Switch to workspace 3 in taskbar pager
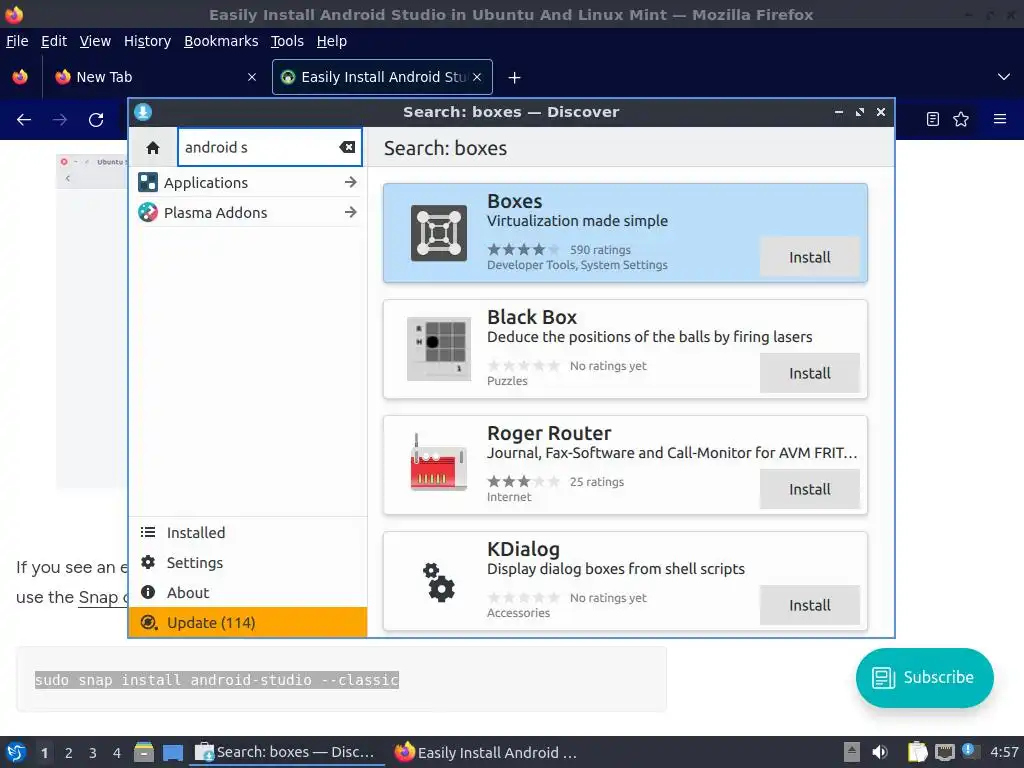 pos(93,752)
